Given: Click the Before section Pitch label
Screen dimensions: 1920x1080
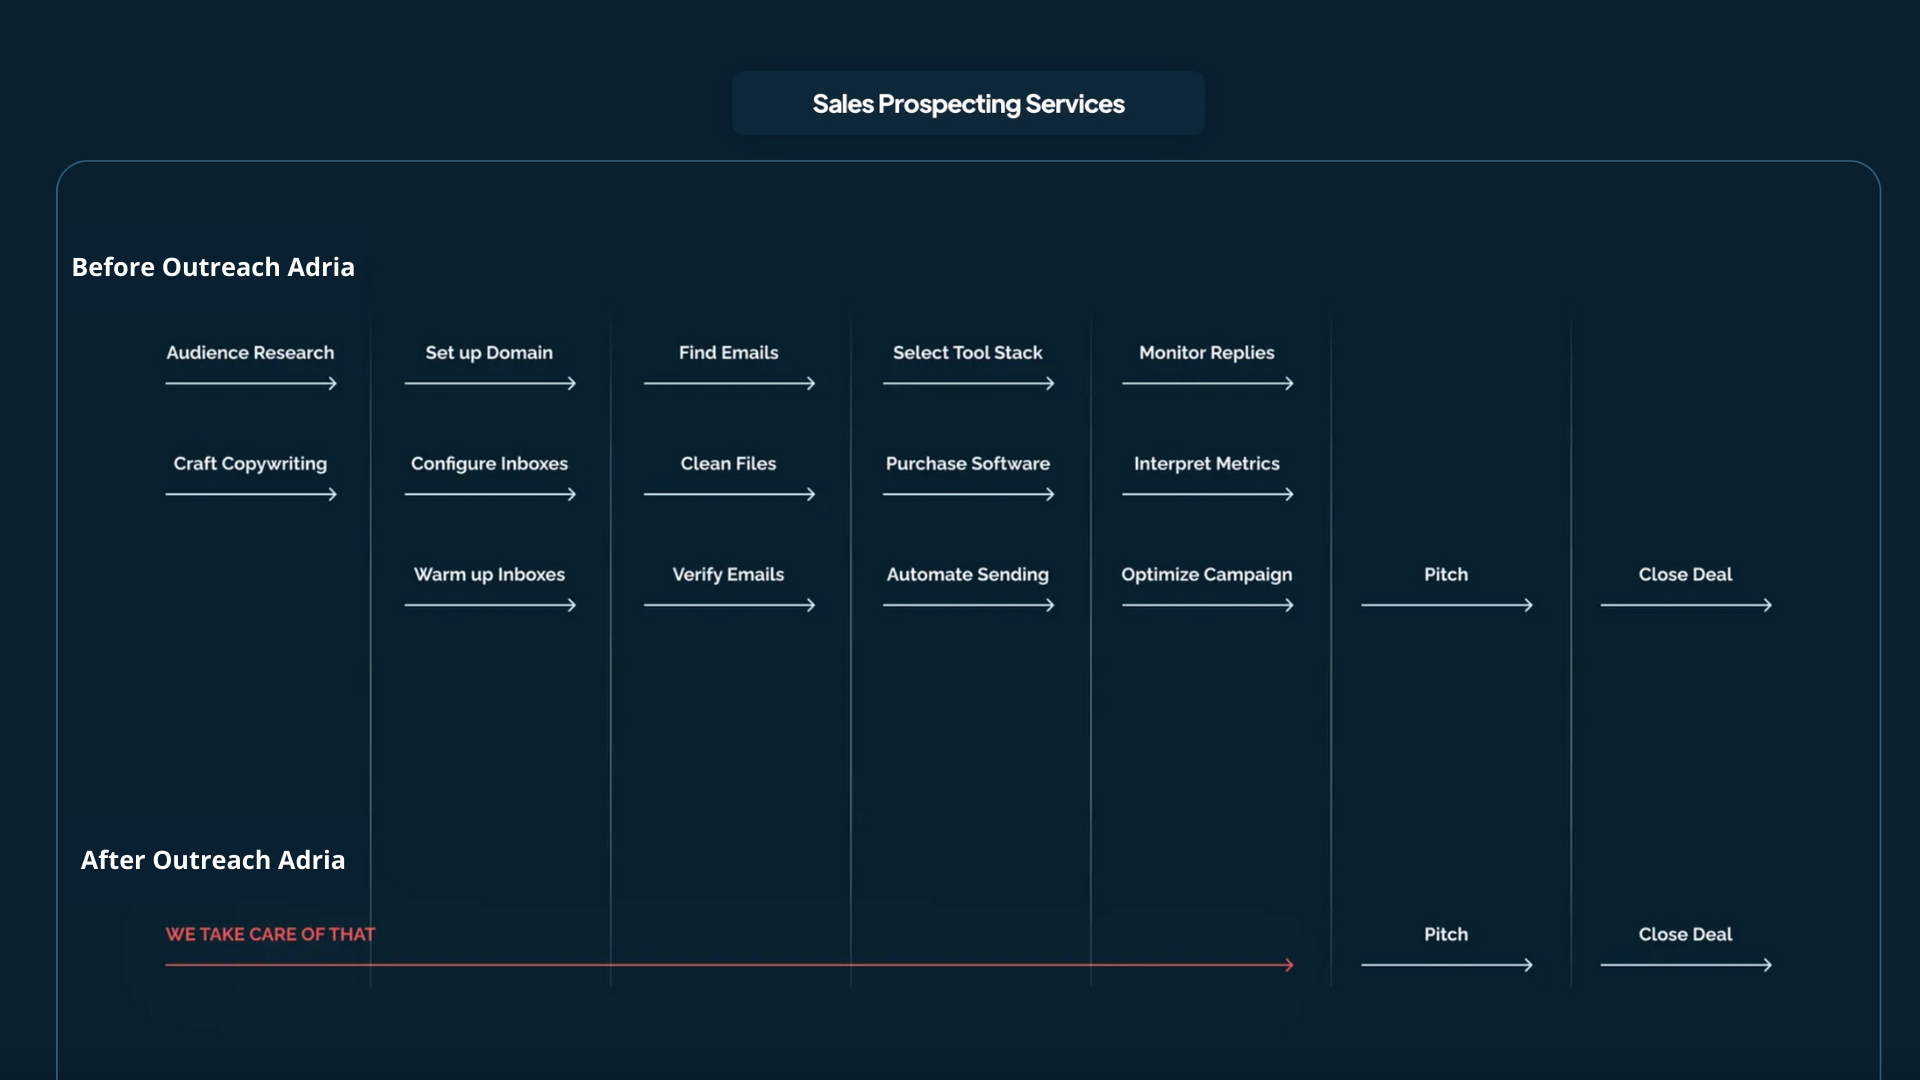Looking at the screenshot, I should (1446, 575).
